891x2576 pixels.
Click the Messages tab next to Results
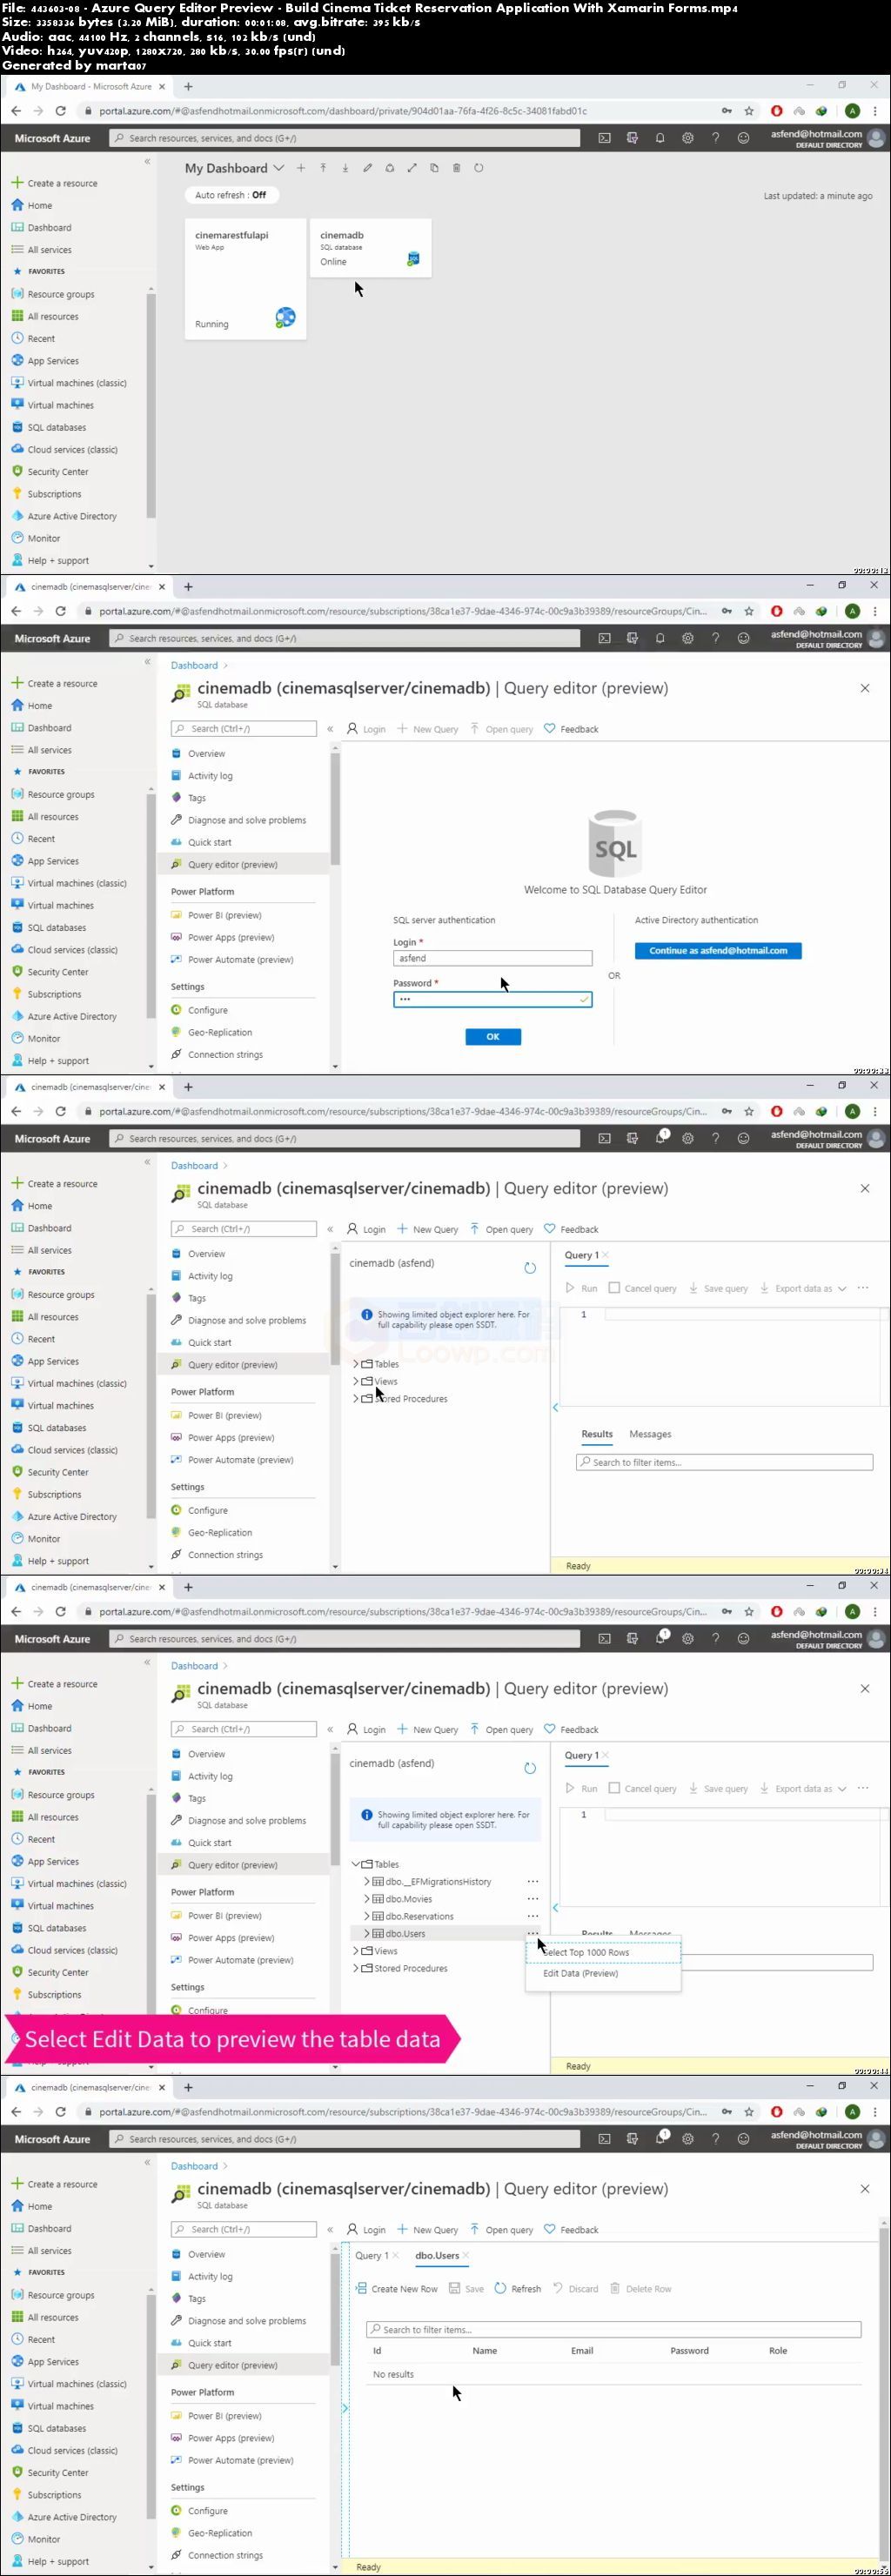tap(650, 1434)
